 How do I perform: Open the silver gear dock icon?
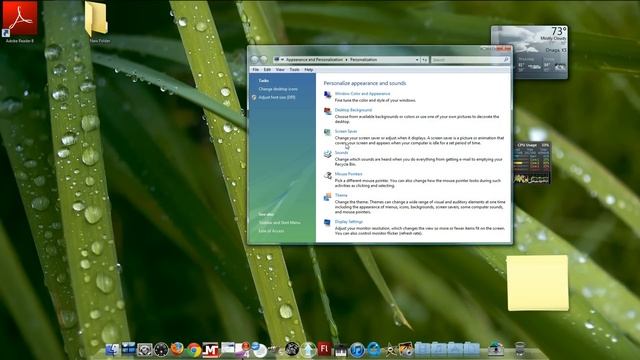coord(144,350)
